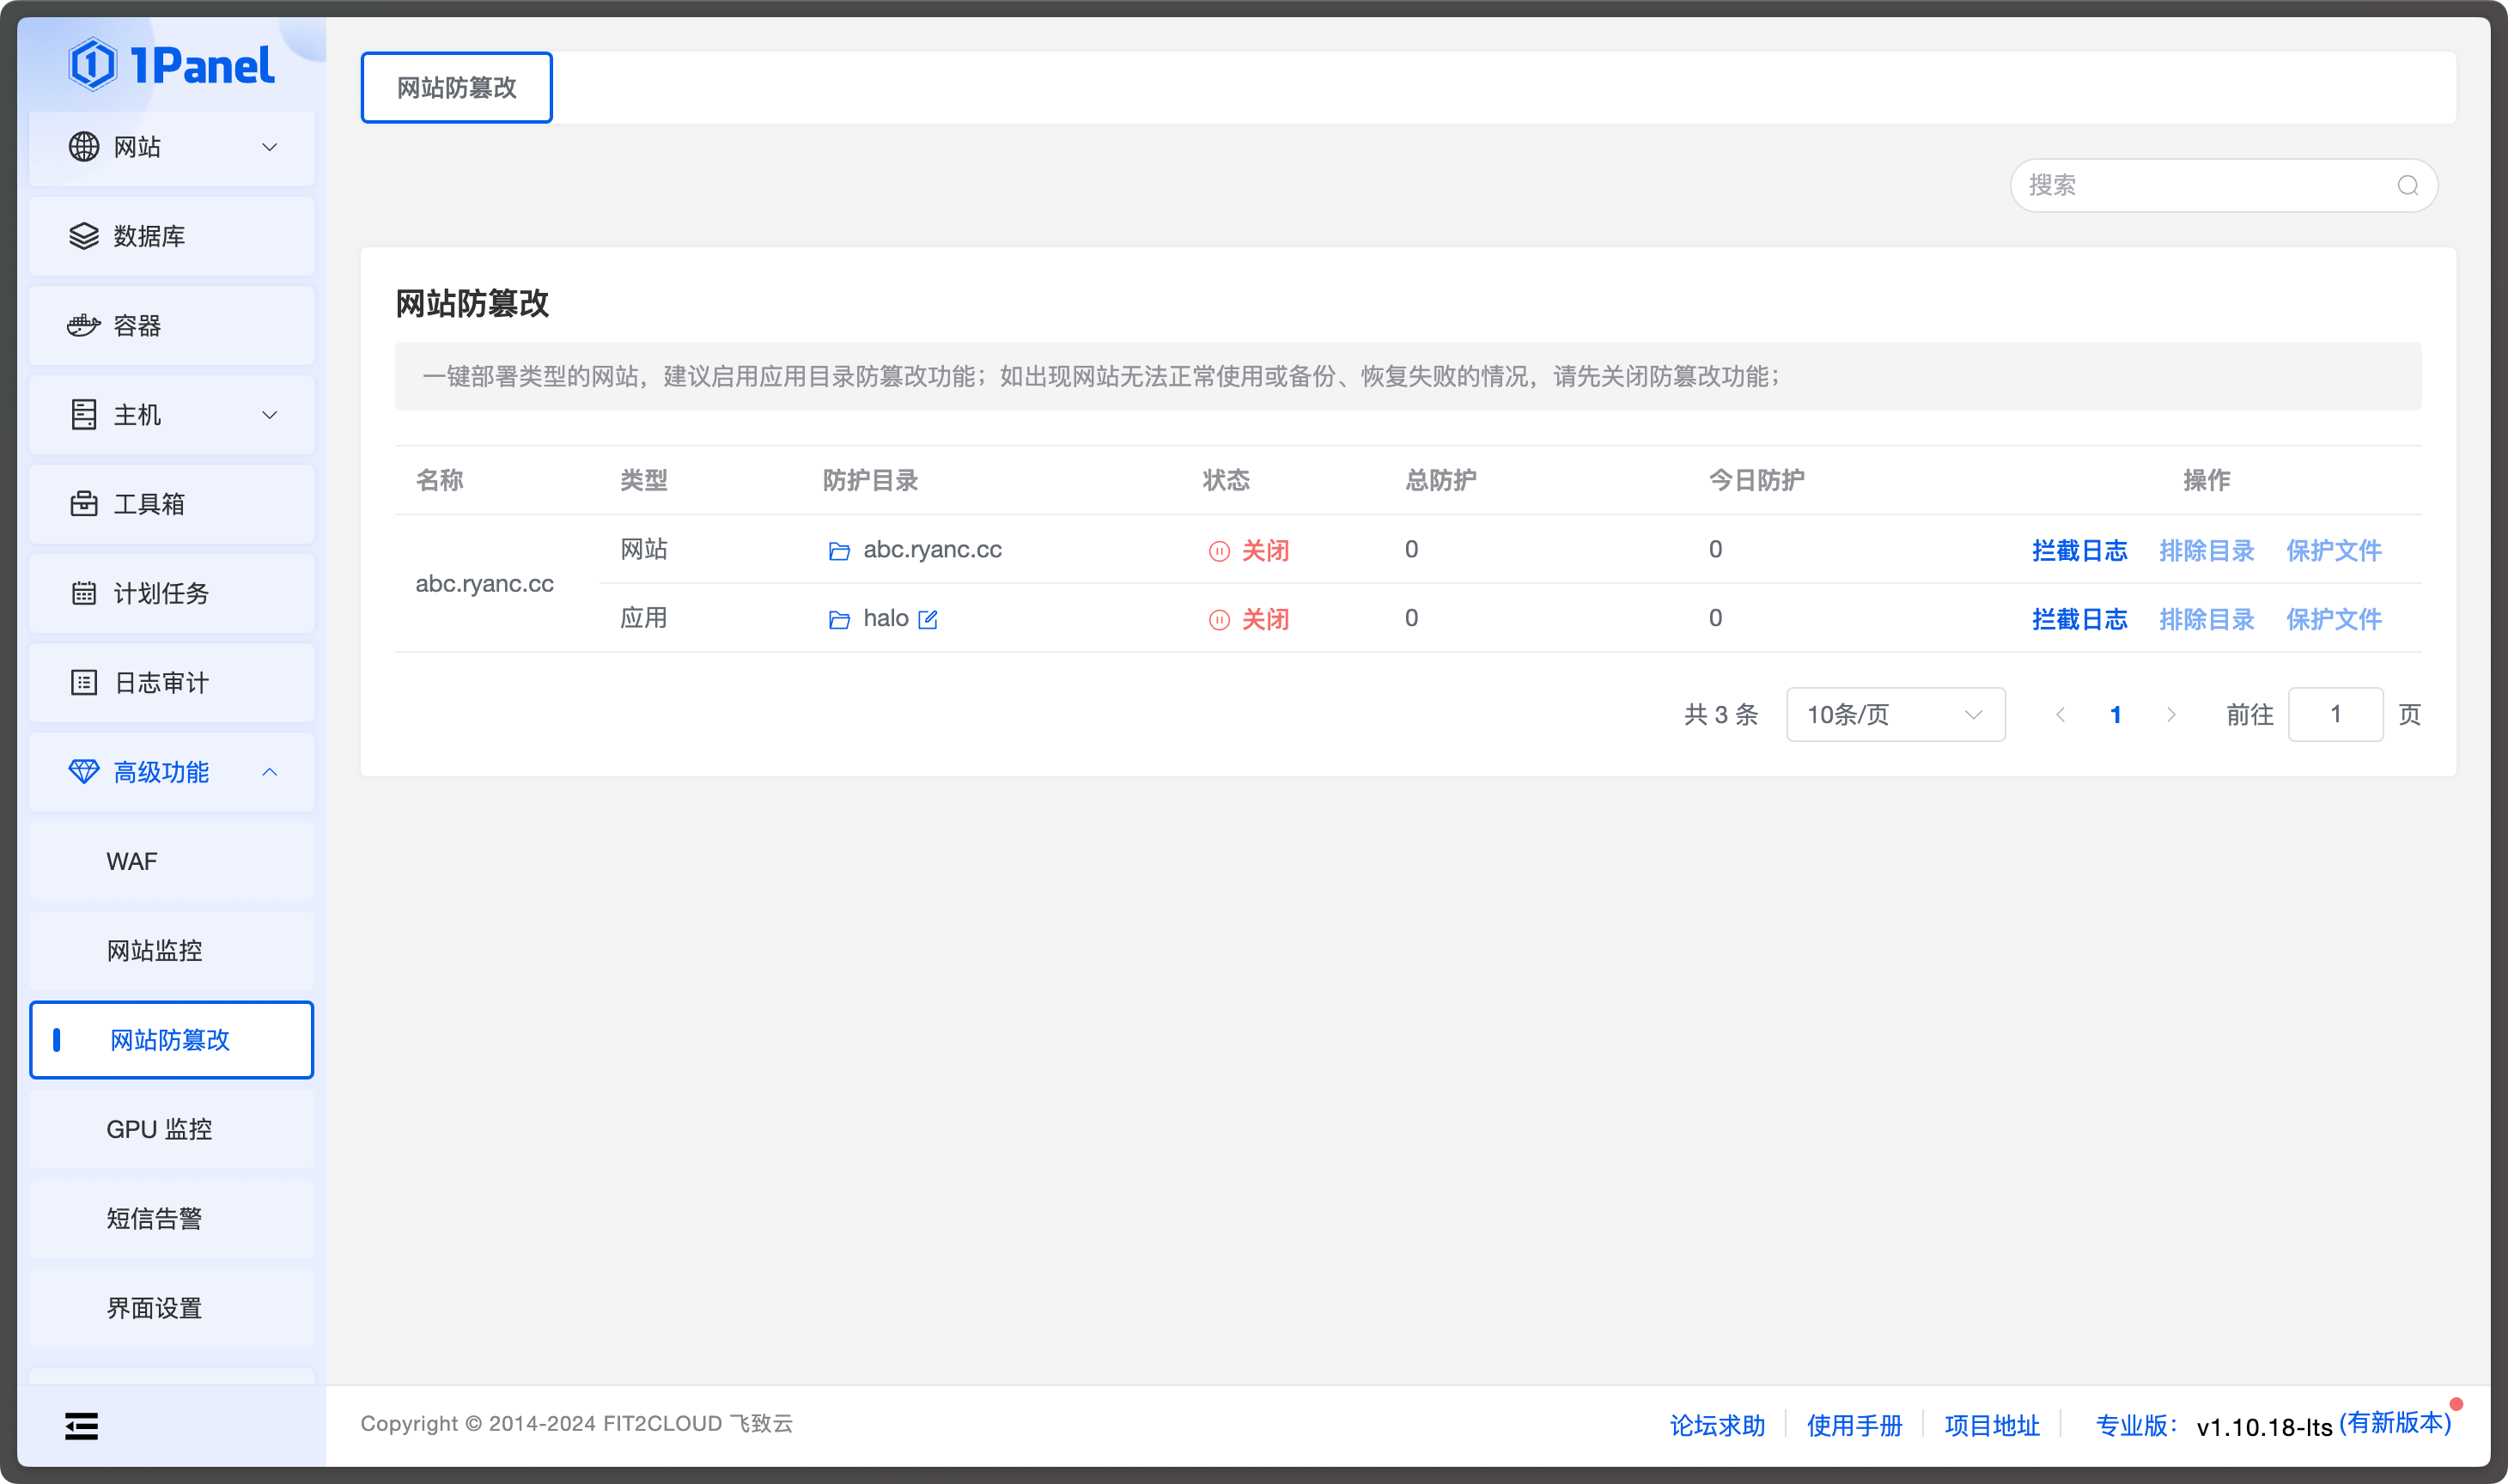
Task: Open 拦截日志 for the halo row
Action: [2079, 620]
